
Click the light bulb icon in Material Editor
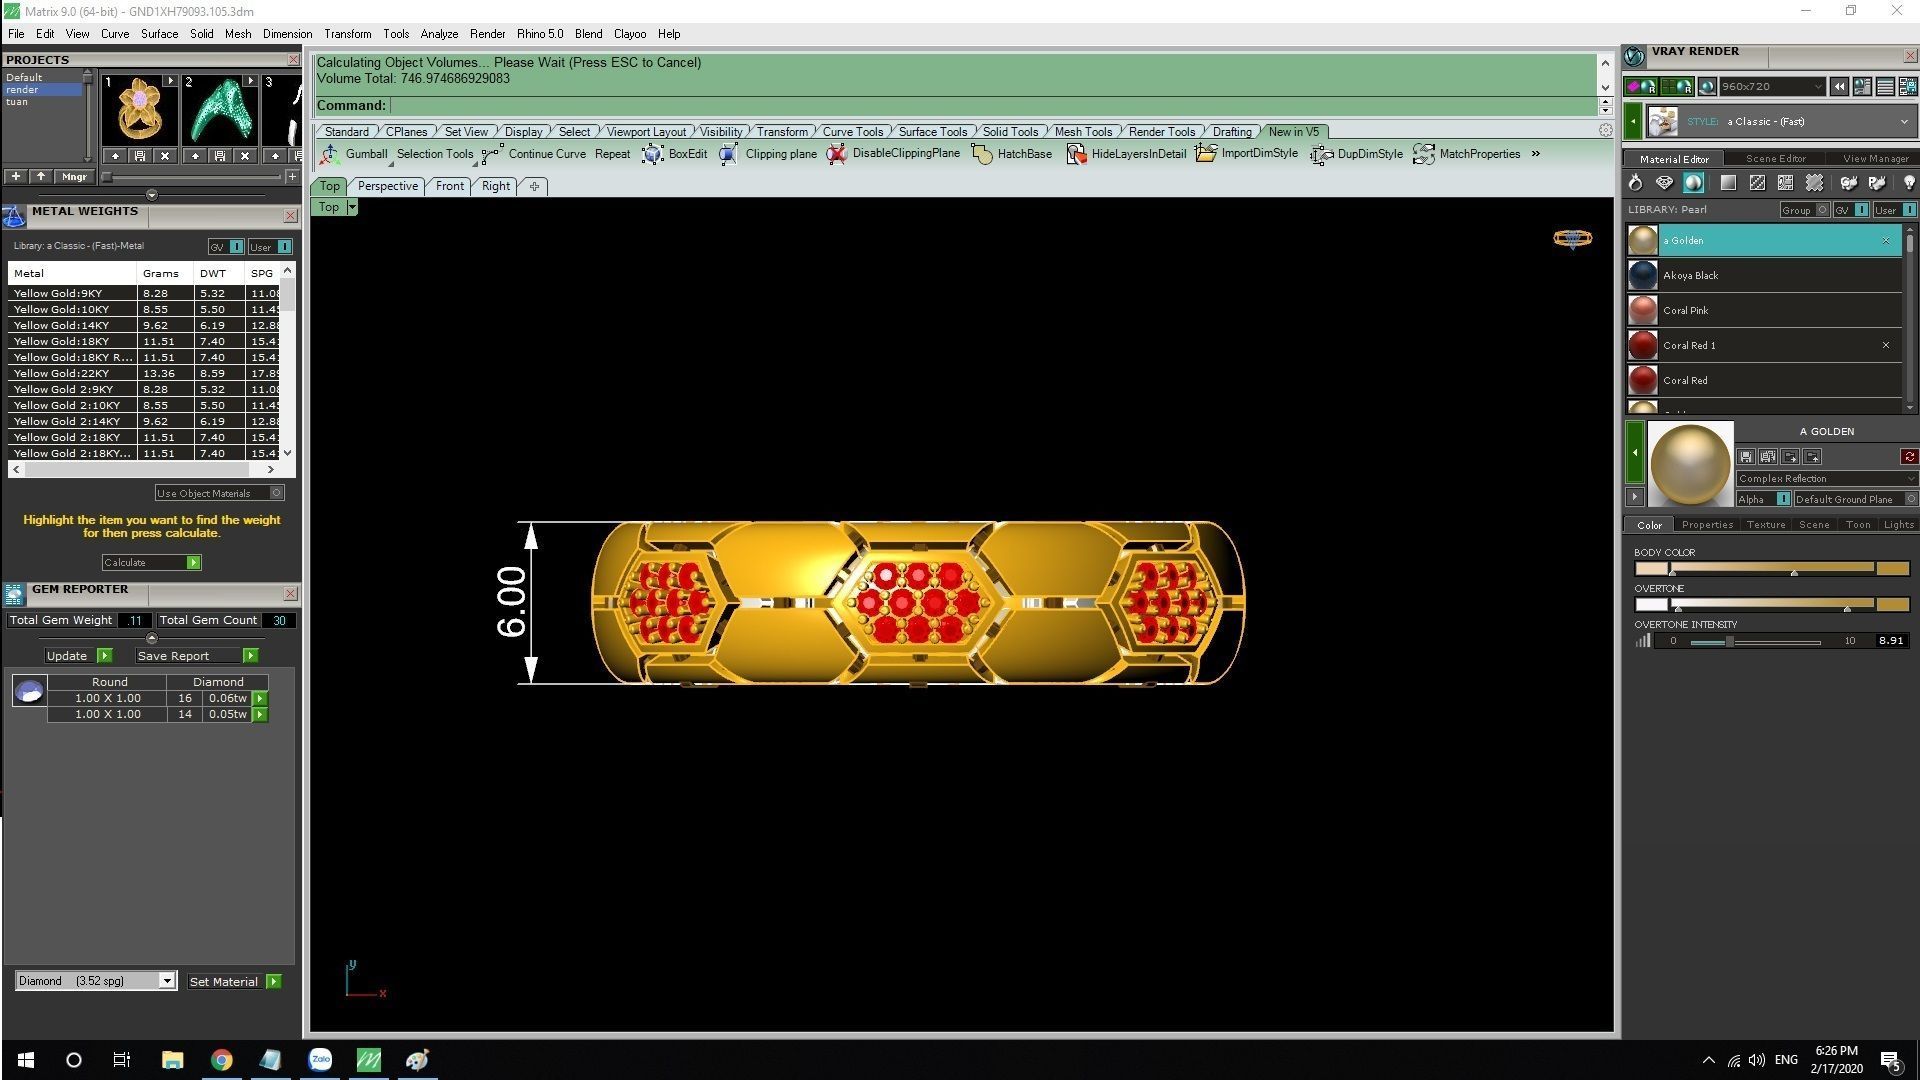[1908, 183]
